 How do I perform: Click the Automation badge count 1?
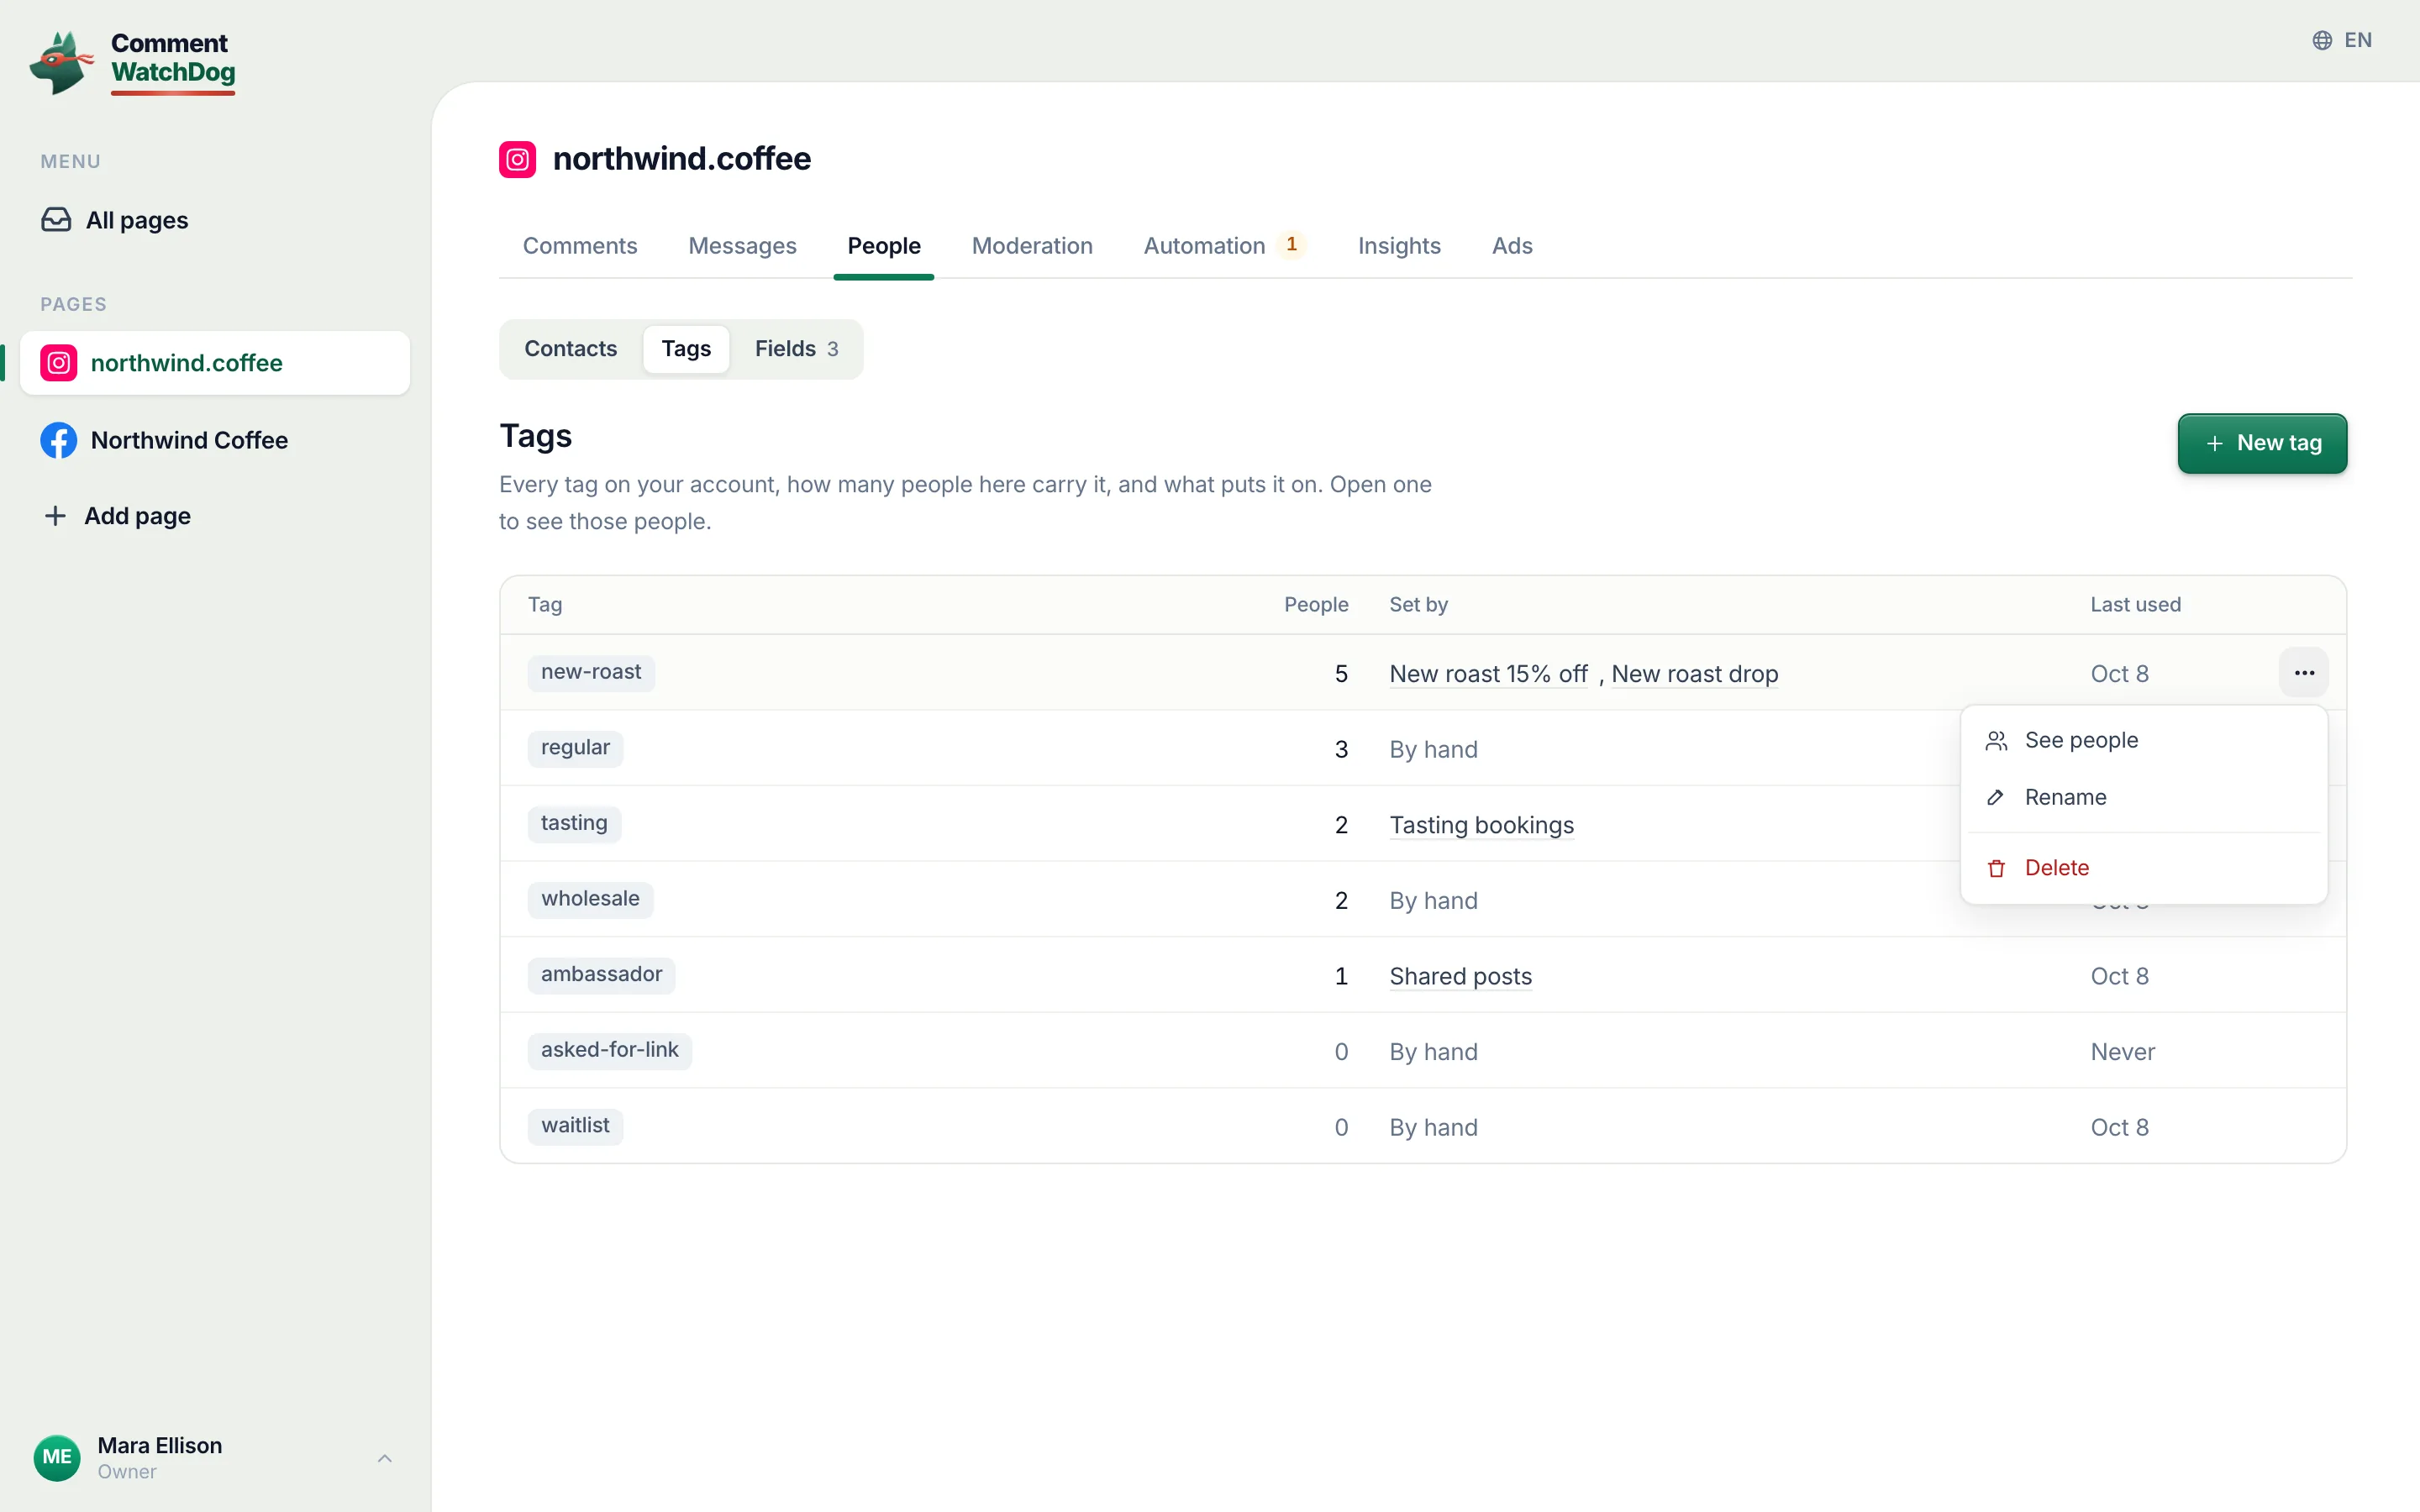tap(1292, 245)
